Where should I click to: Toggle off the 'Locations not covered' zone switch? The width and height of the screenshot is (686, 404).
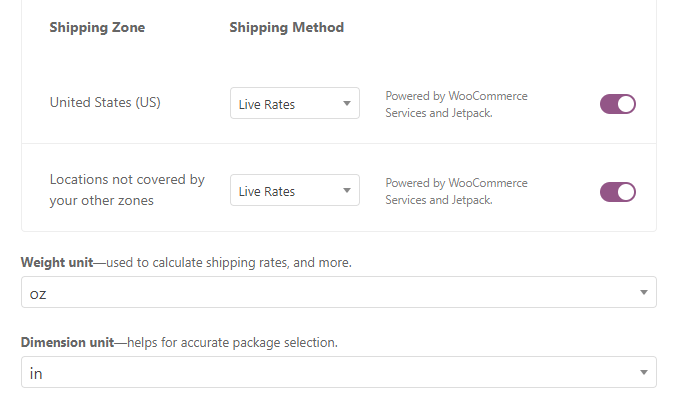point(617,192)
